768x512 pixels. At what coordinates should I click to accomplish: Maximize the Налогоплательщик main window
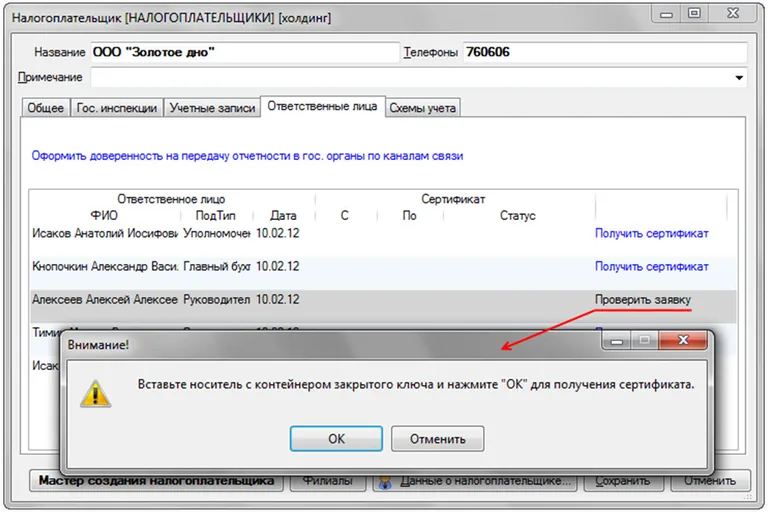point(694,13)
